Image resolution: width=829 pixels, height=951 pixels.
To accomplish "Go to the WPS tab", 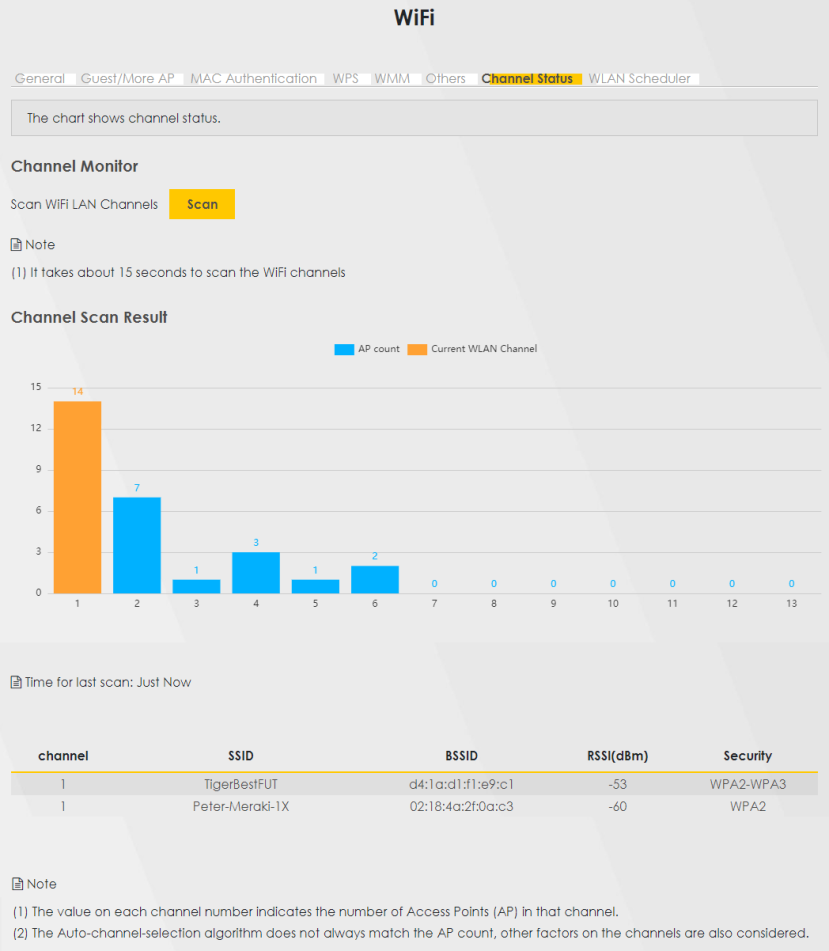I will (x=345, y=79).
